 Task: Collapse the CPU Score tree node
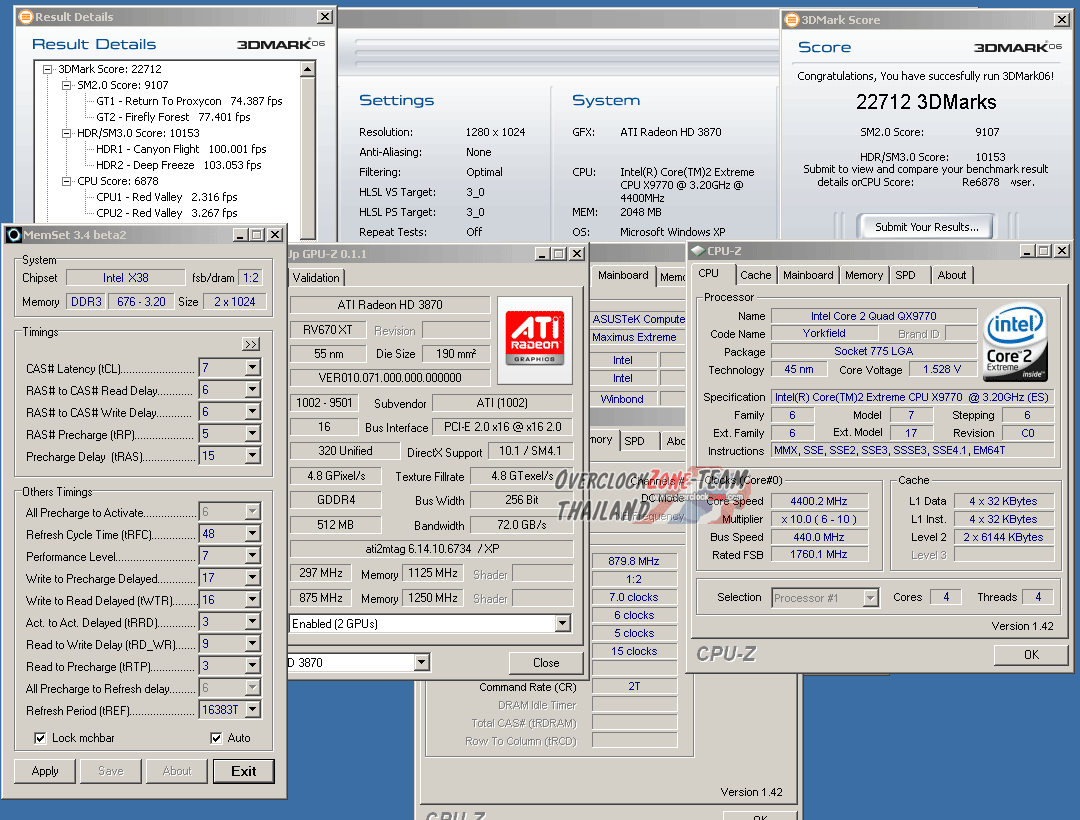pyautogui.click(x=67, y=182)
